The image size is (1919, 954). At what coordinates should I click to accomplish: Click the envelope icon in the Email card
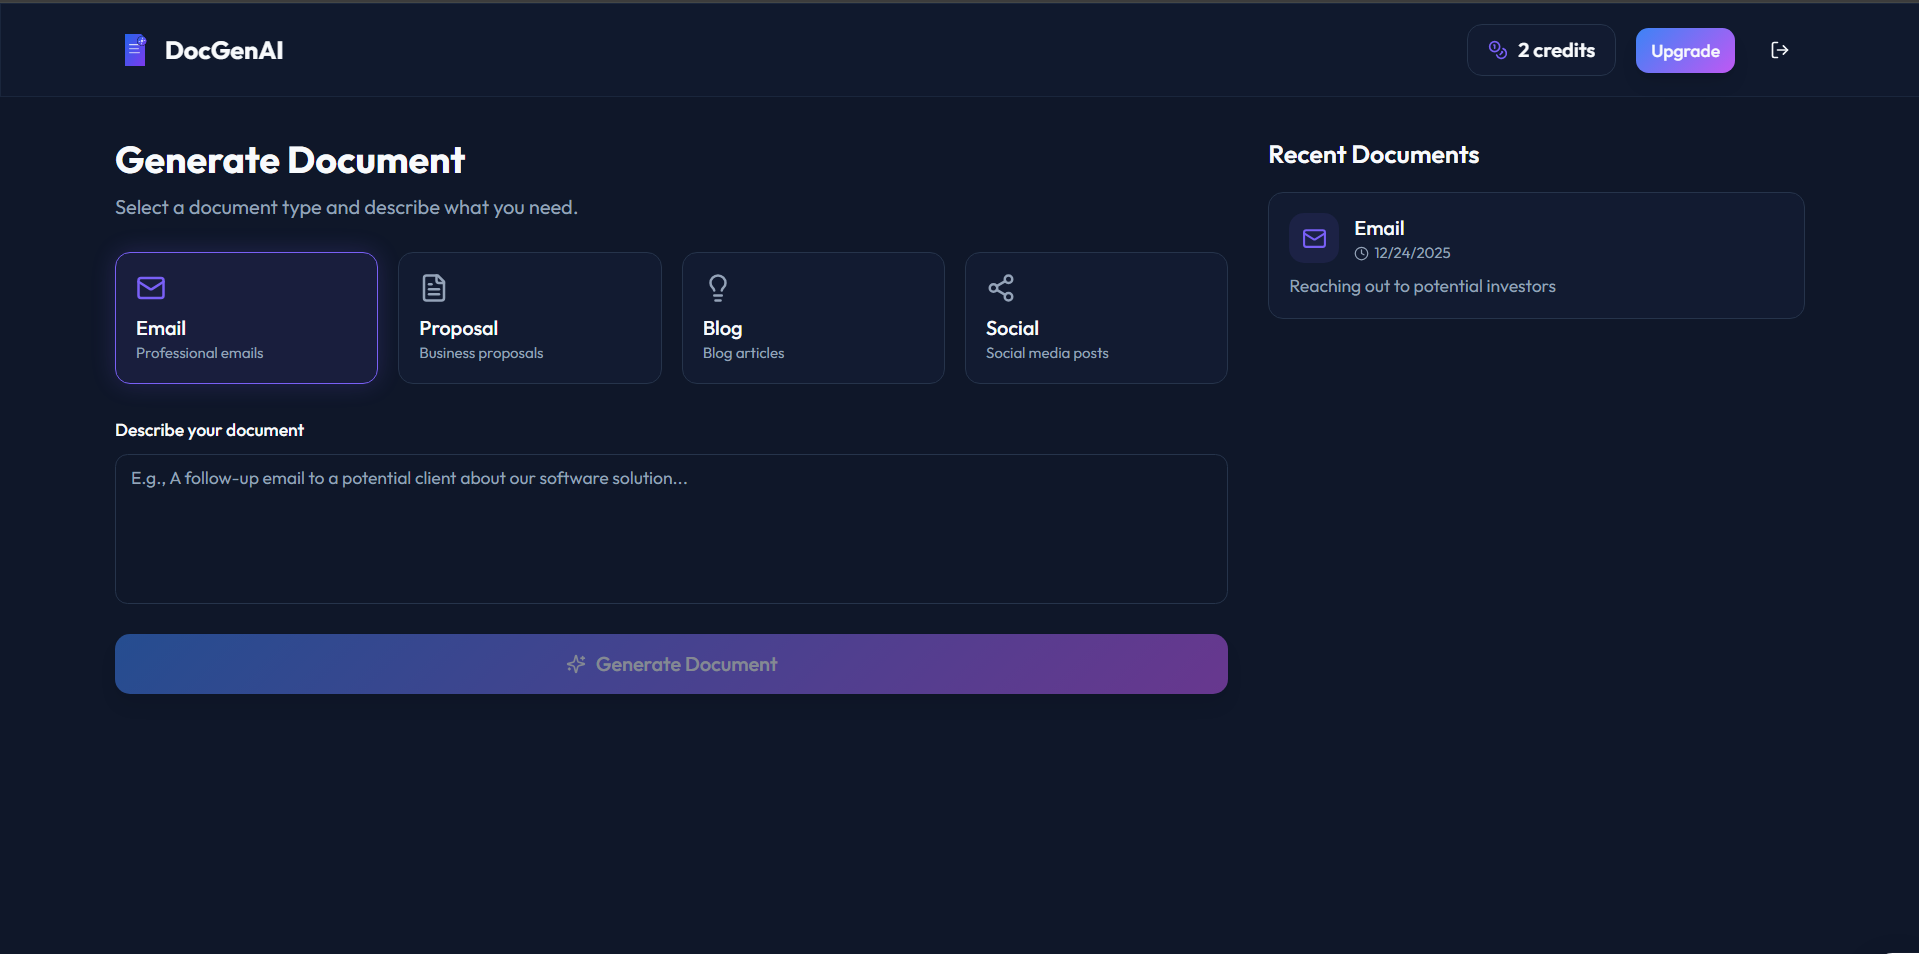click(x=151, y=288)
